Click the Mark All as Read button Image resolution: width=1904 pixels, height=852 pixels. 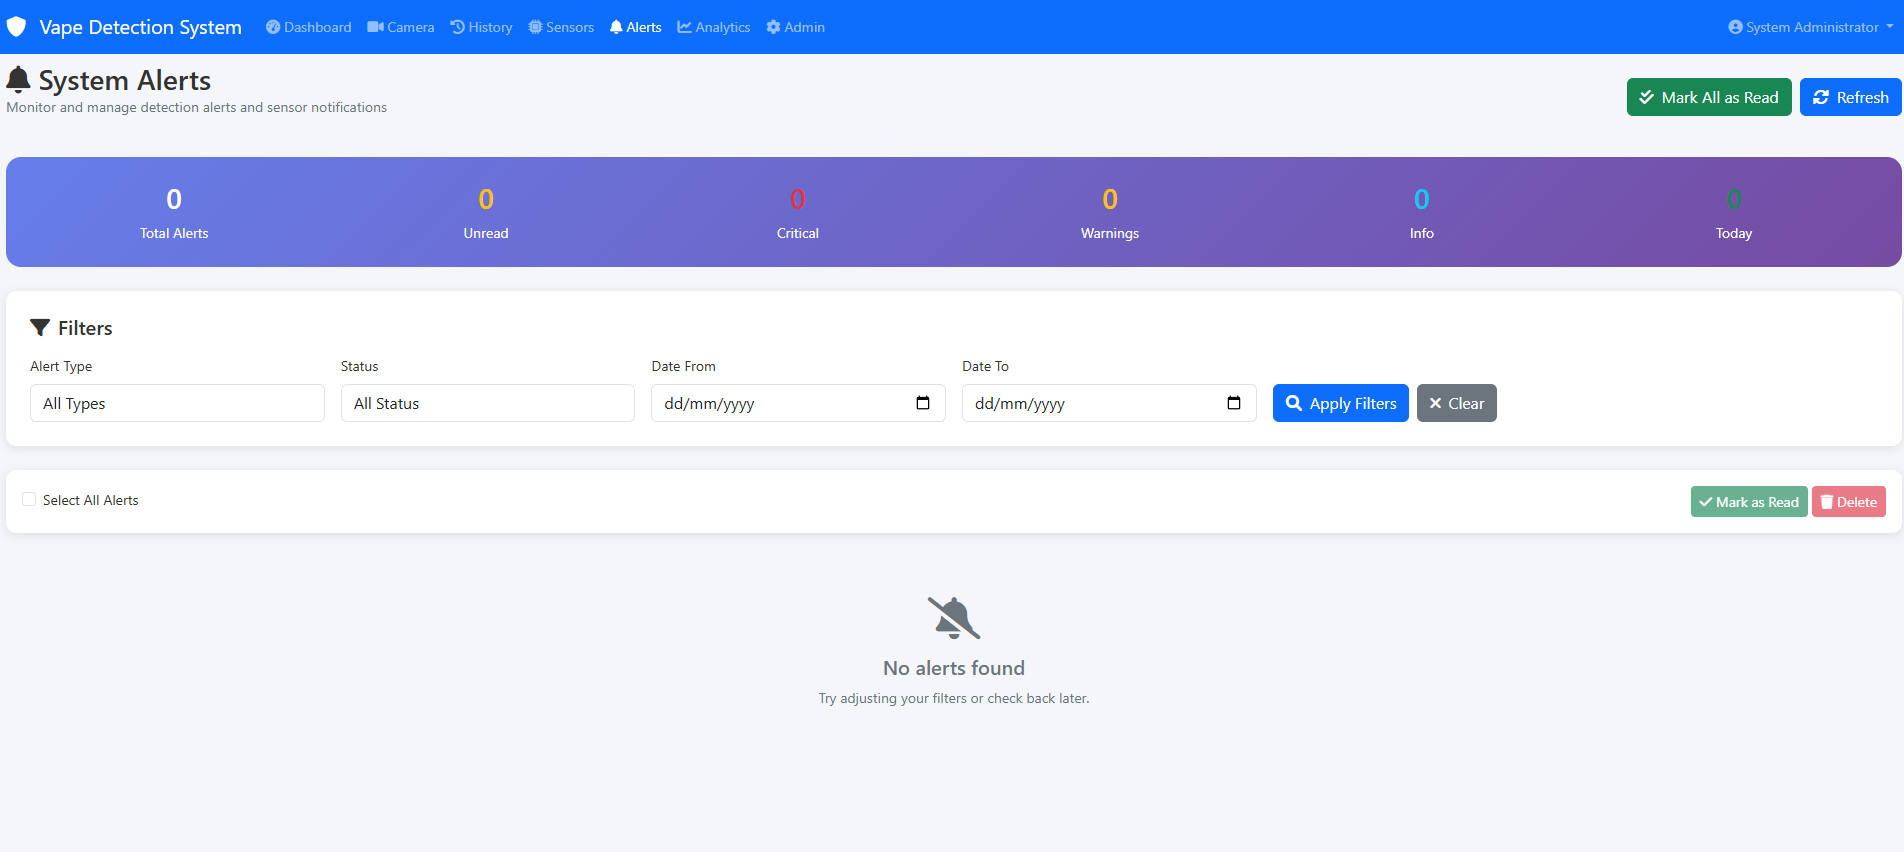(x=1708, y=97)
